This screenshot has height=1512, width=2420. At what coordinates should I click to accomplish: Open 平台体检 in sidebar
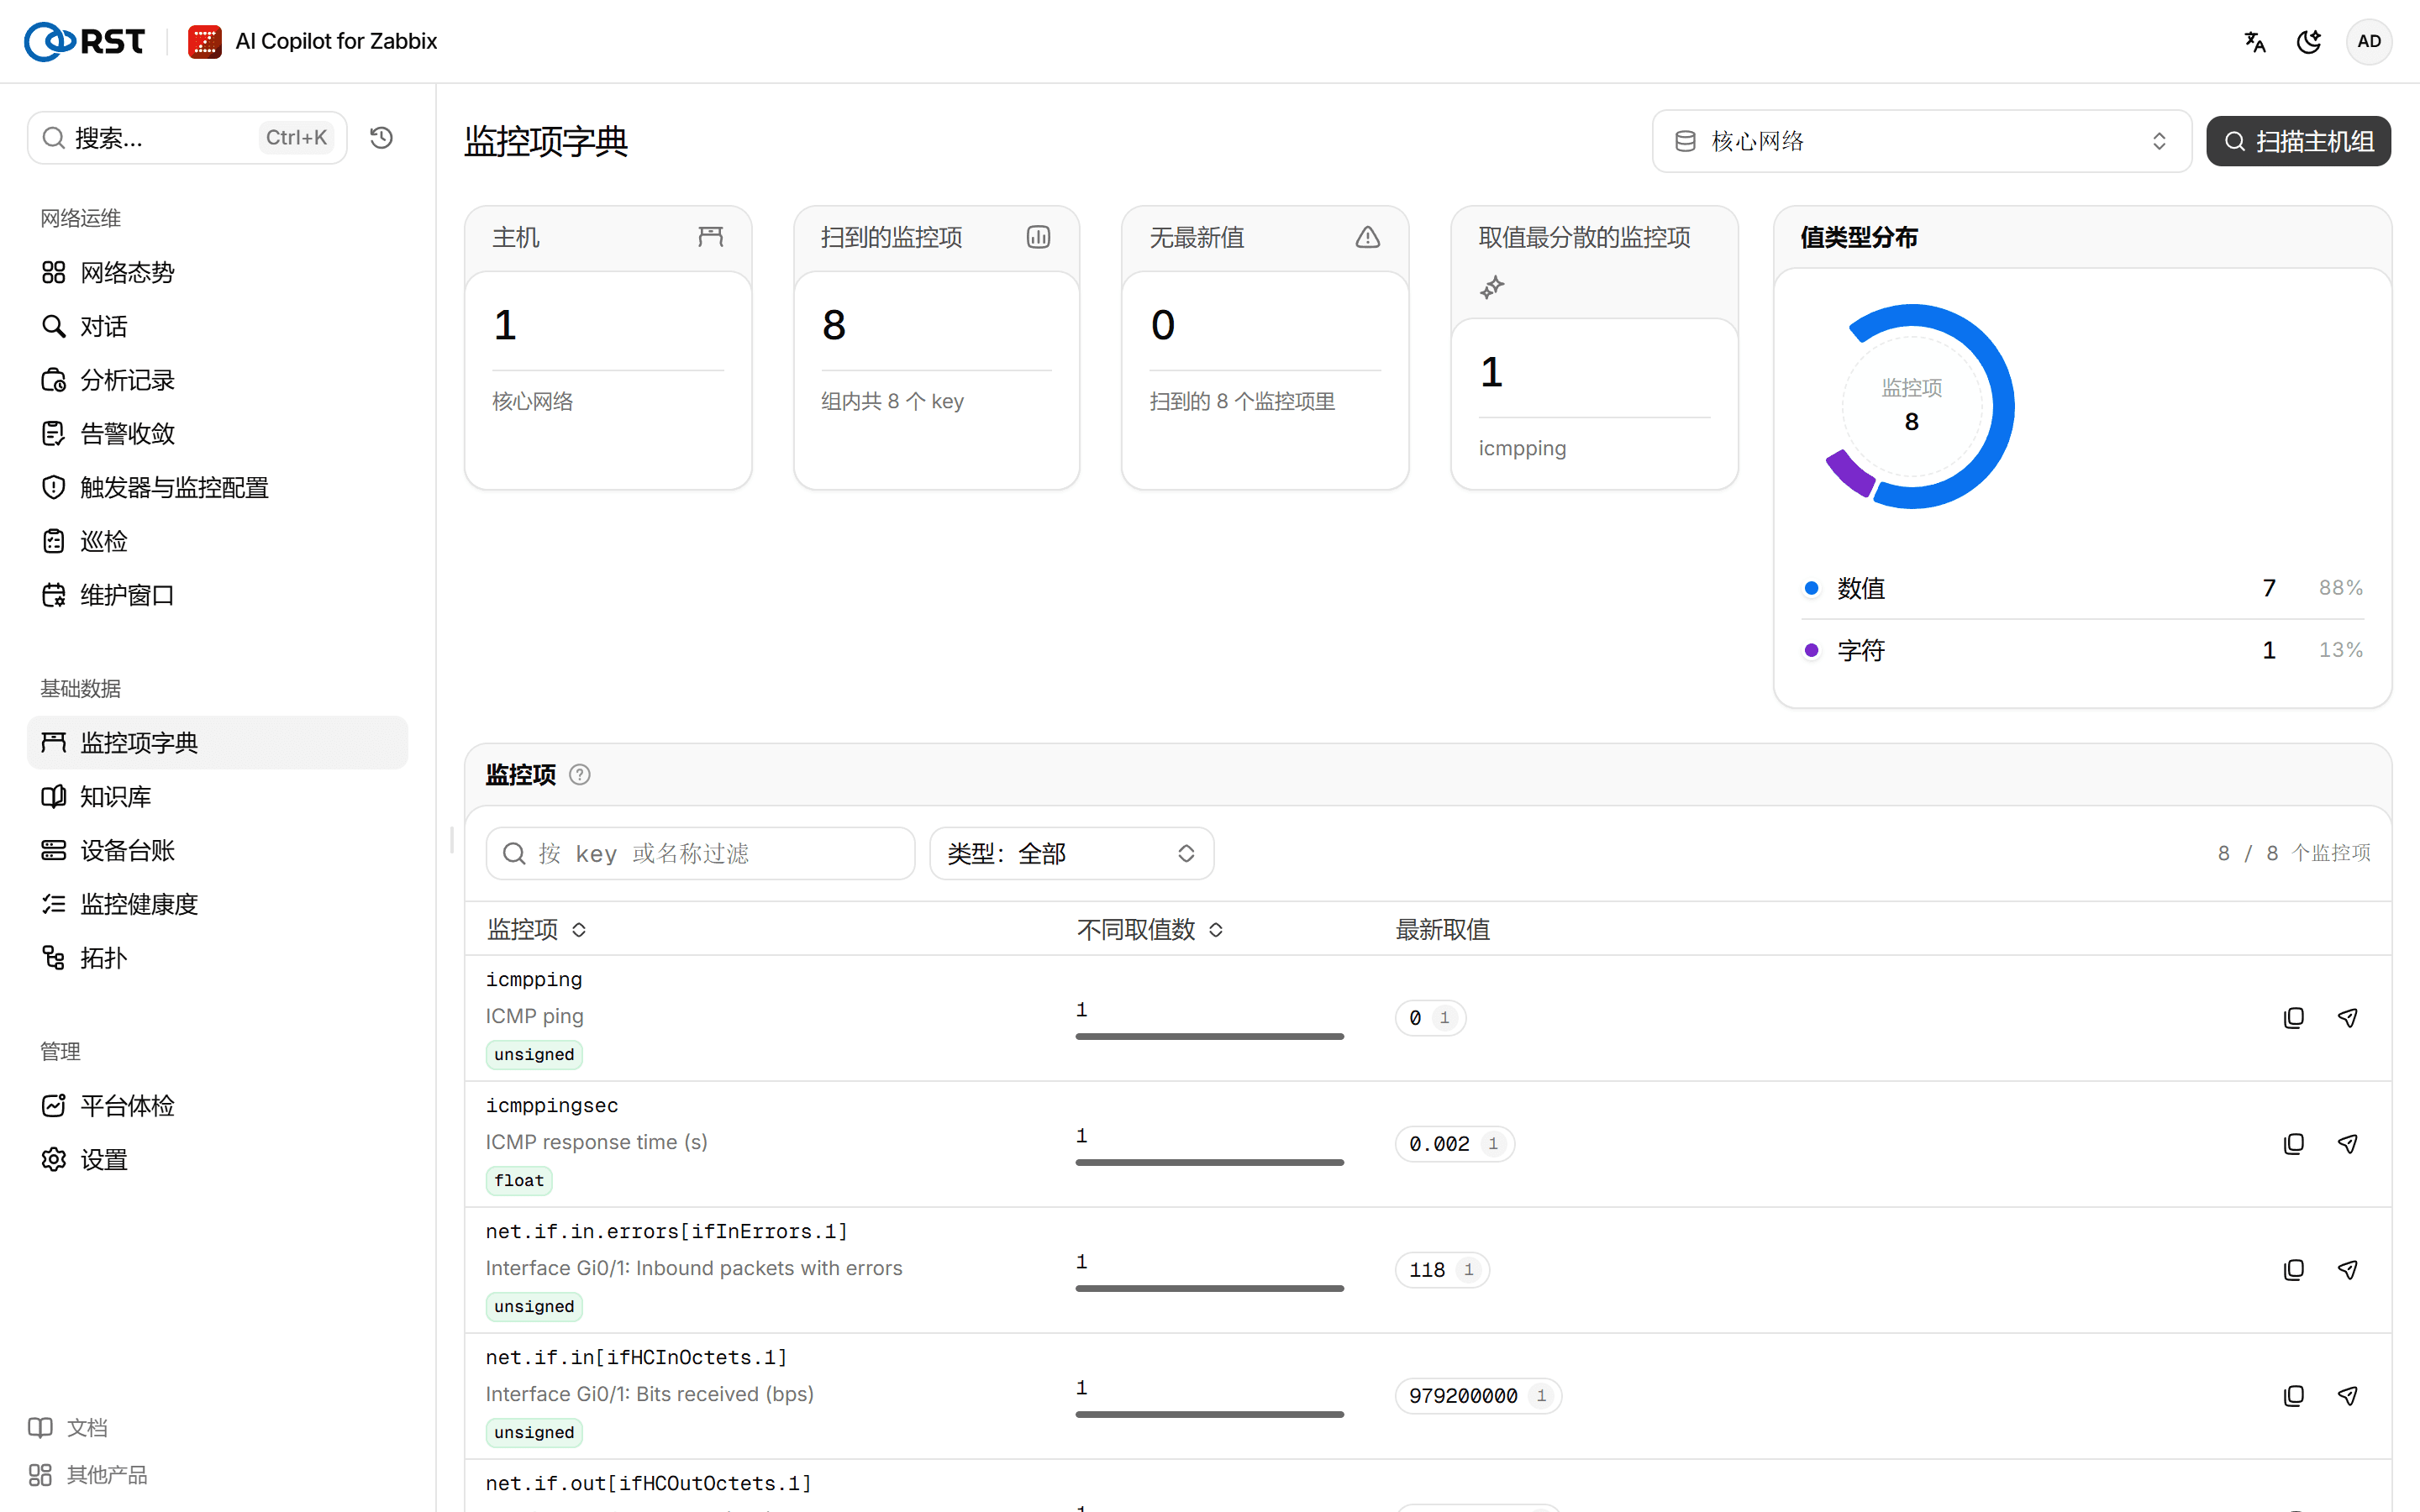(x=217, y=1105)
